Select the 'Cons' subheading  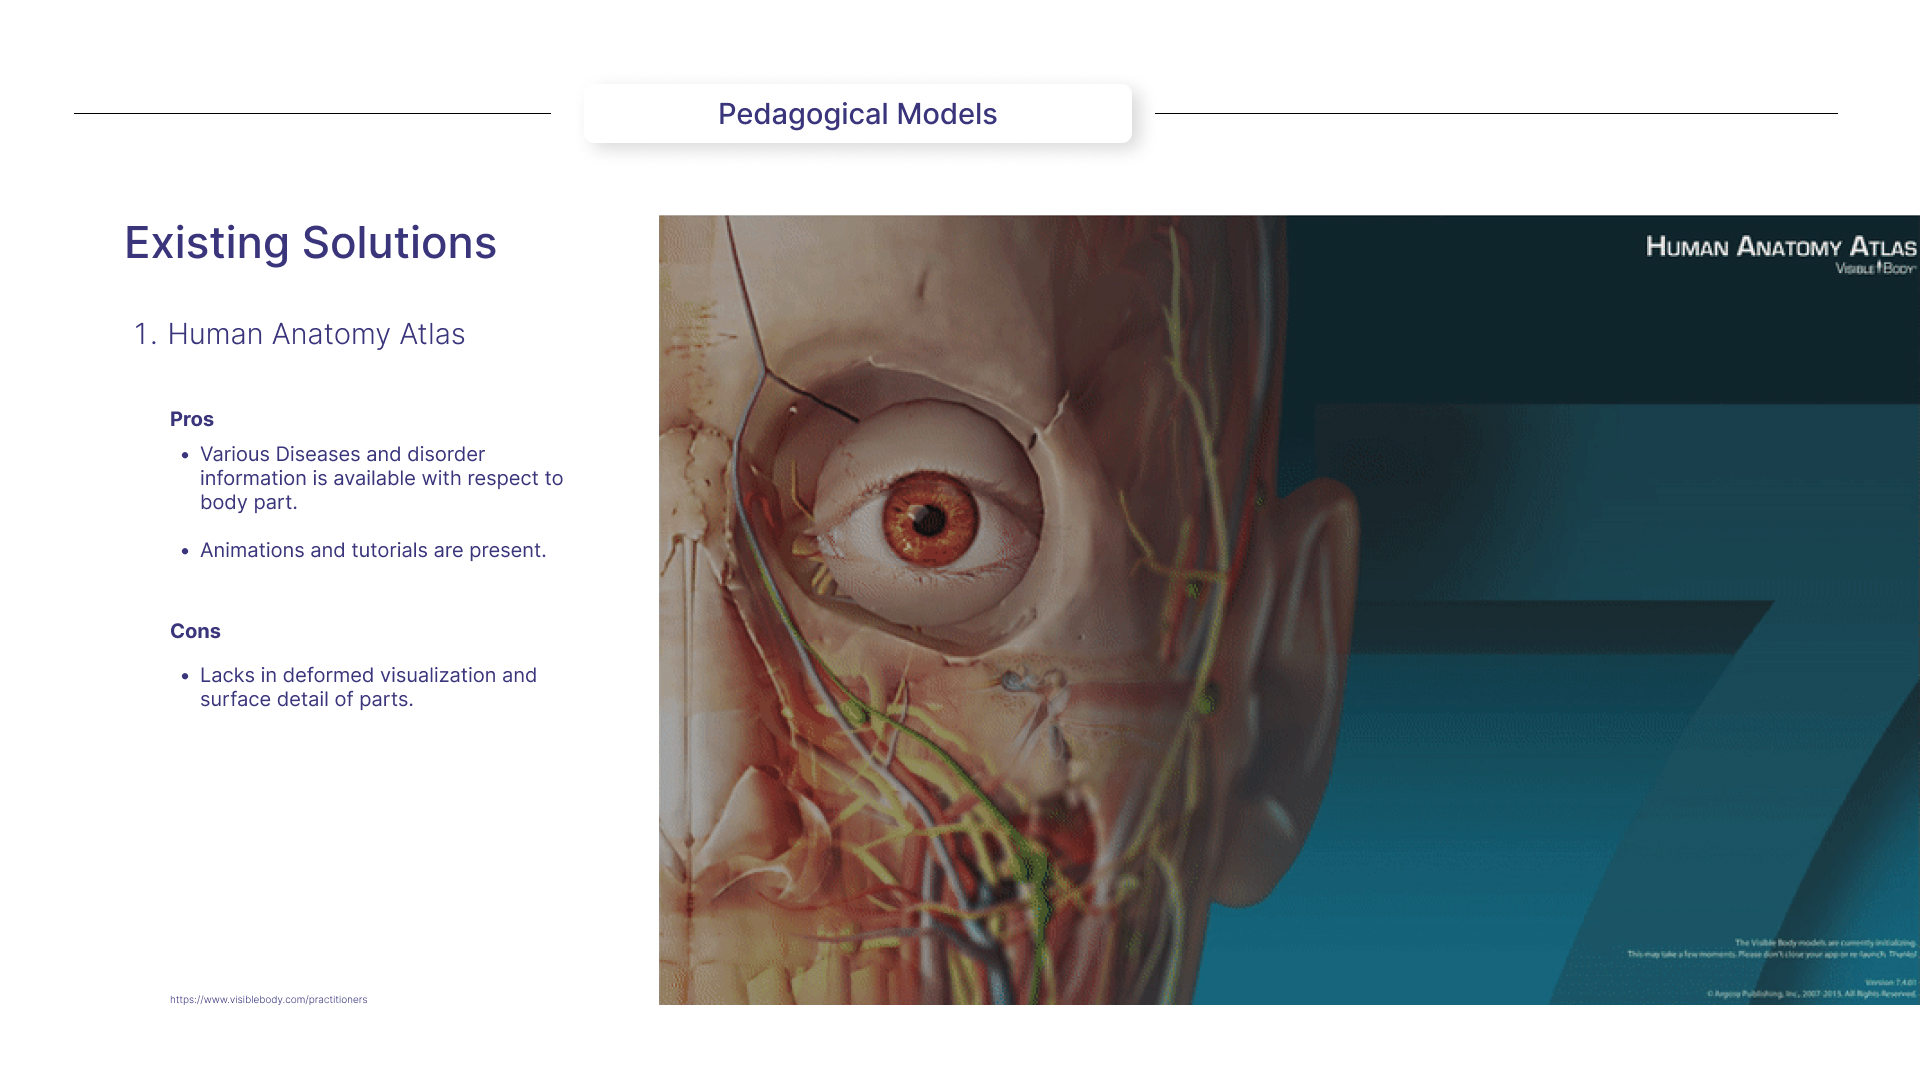point(195,631)
